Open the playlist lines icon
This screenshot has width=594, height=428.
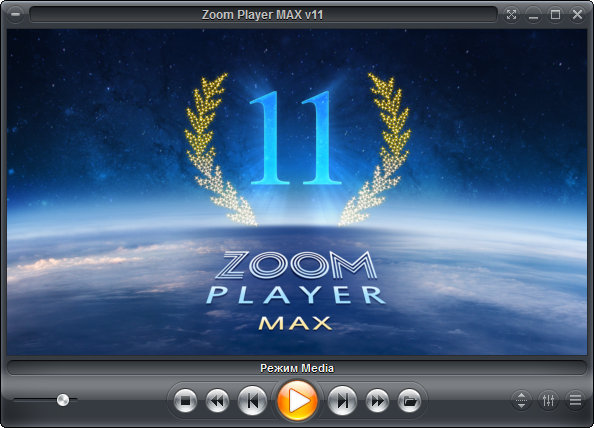click(x=575, y=400)
